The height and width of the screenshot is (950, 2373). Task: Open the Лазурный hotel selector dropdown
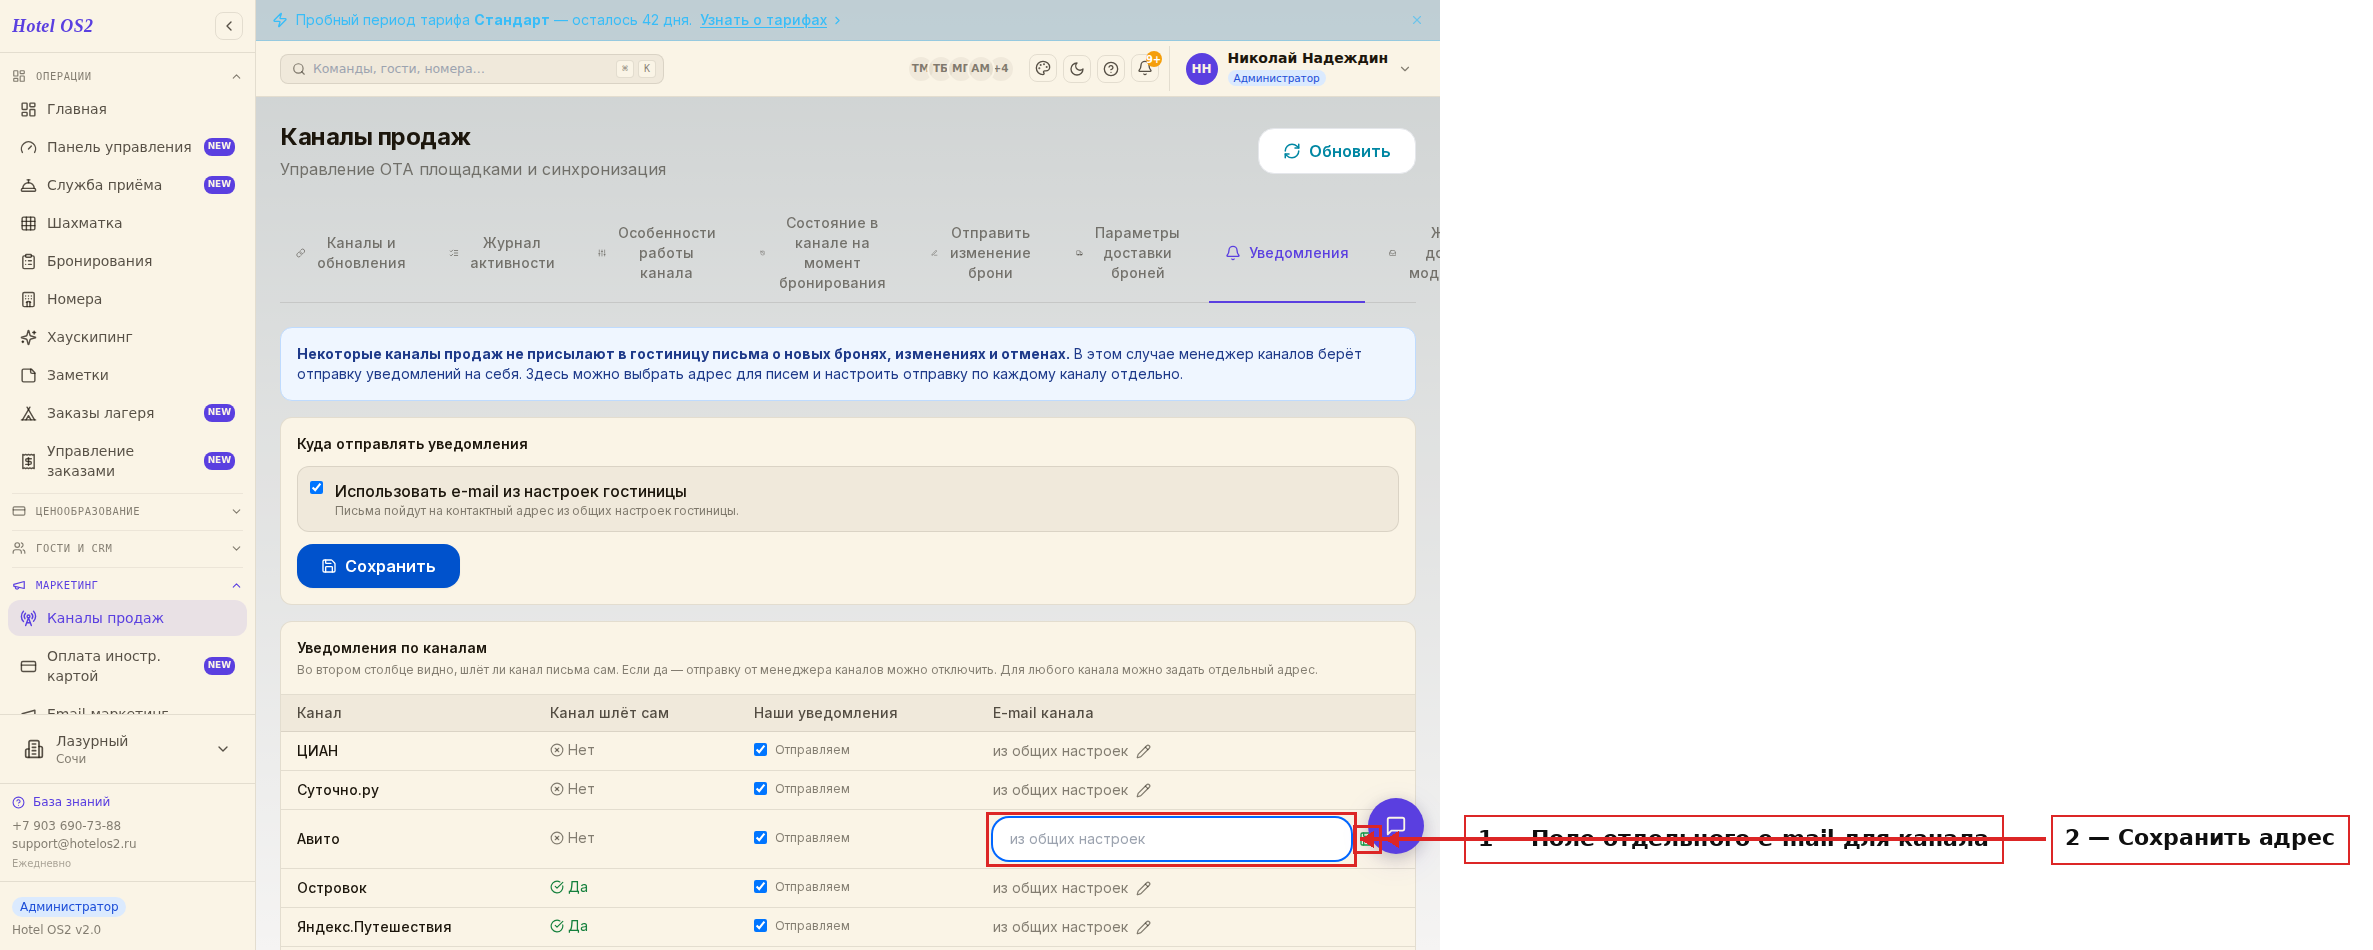127,749
